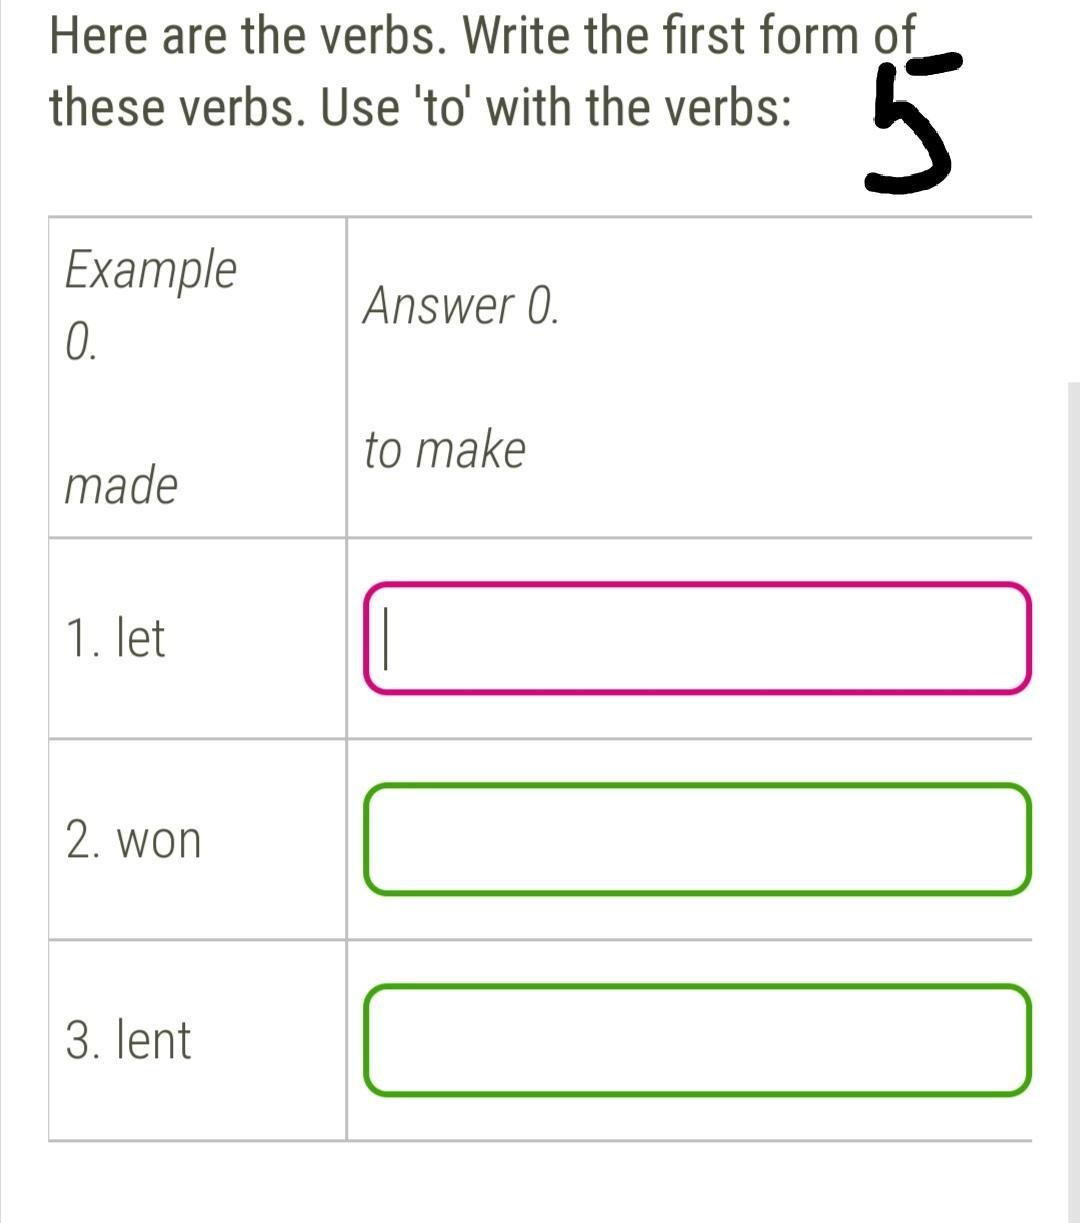1080x1223 pixels.
Task: Click the handwritten number 5 annotation
Action: tap(908, 125)
